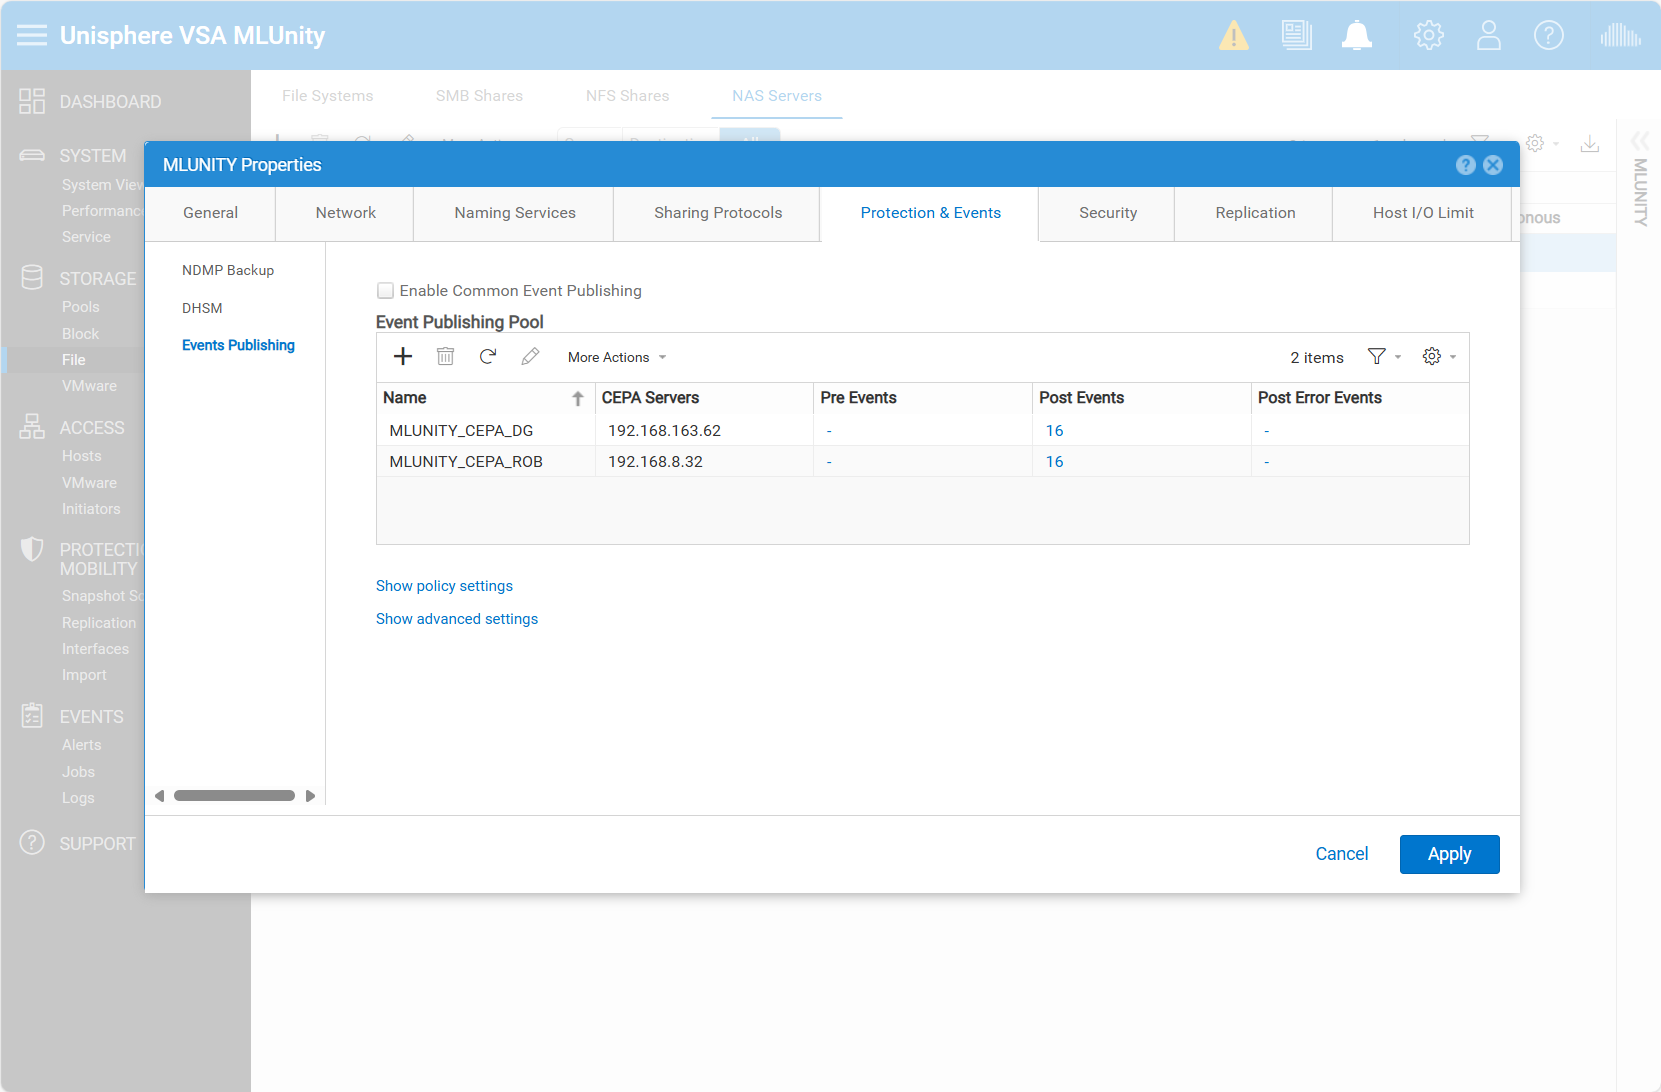Expand the More Actions dropdown
This screenshot has width=1661, height=1092.
point(616,357)
